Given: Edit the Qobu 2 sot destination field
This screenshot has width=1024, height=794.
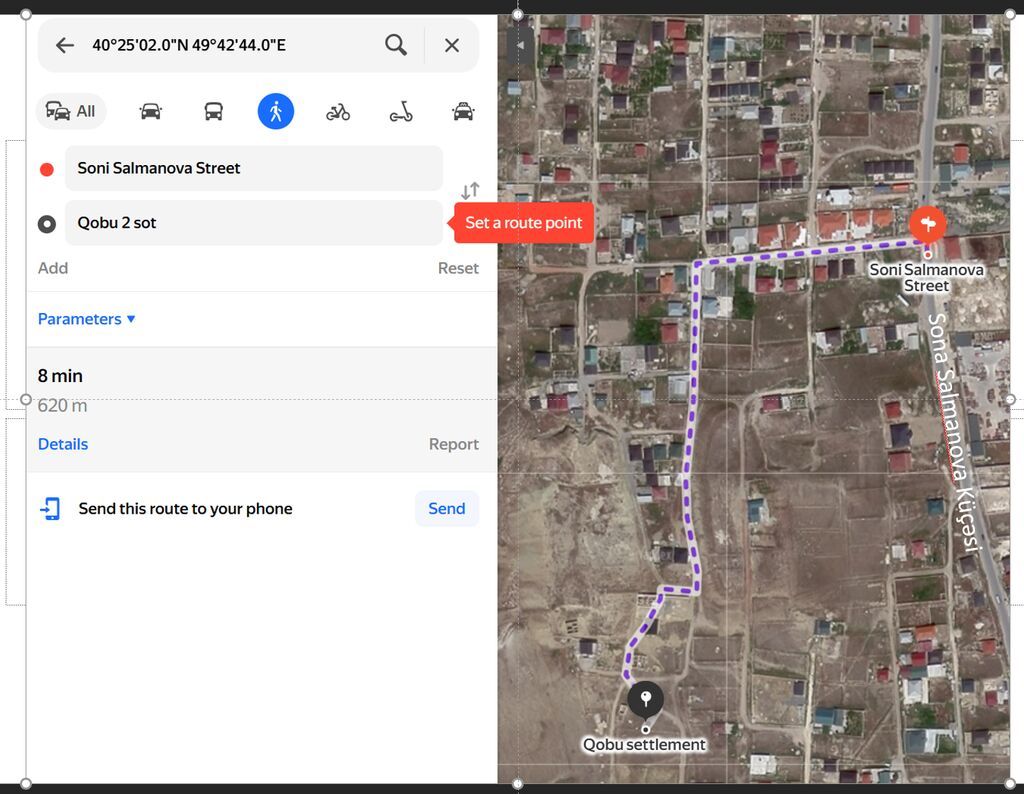Looking at the screenshot, I should [x=253, y=223].
